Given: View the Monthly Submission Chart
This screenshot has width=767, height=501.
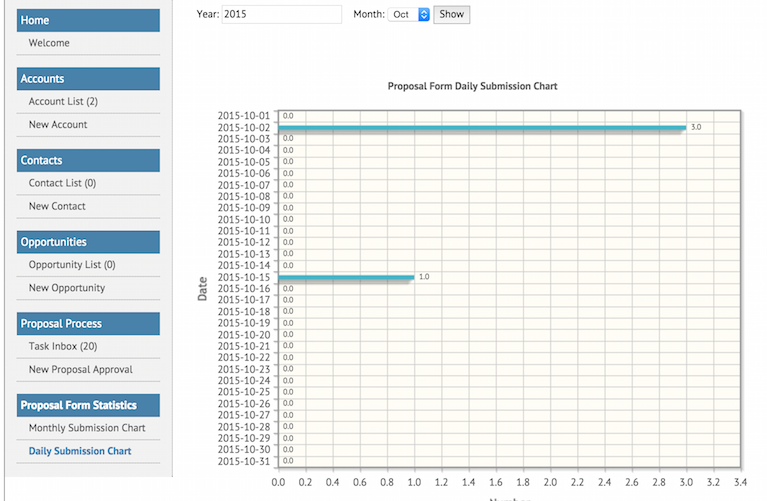Looking at the screenshot, I should [x=87, y=428].
